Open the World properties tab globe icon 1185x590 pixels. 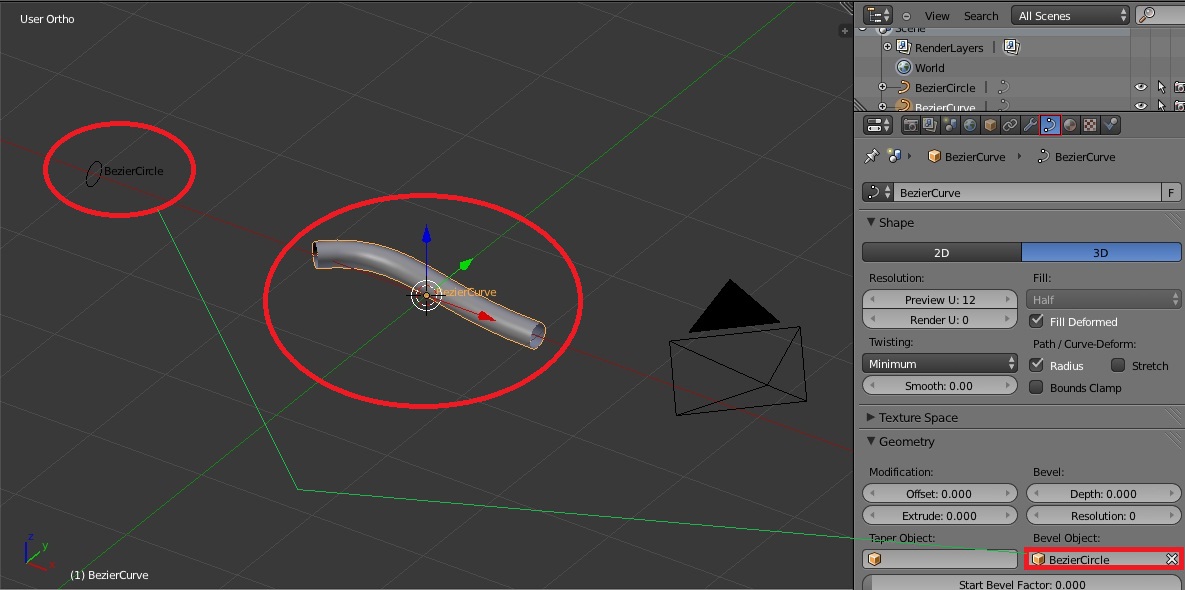click(970, 125)
